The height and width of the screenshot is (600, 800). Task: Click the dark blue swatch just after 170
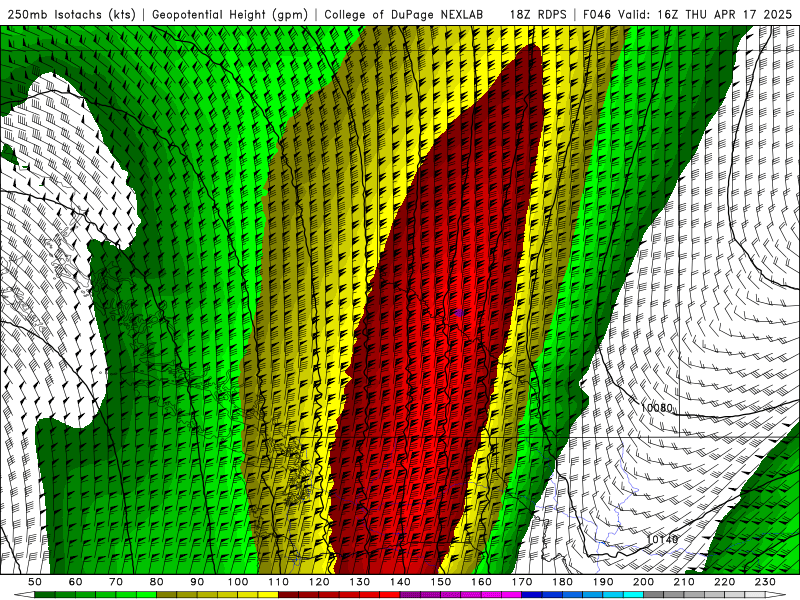click(x=532, y=594)
